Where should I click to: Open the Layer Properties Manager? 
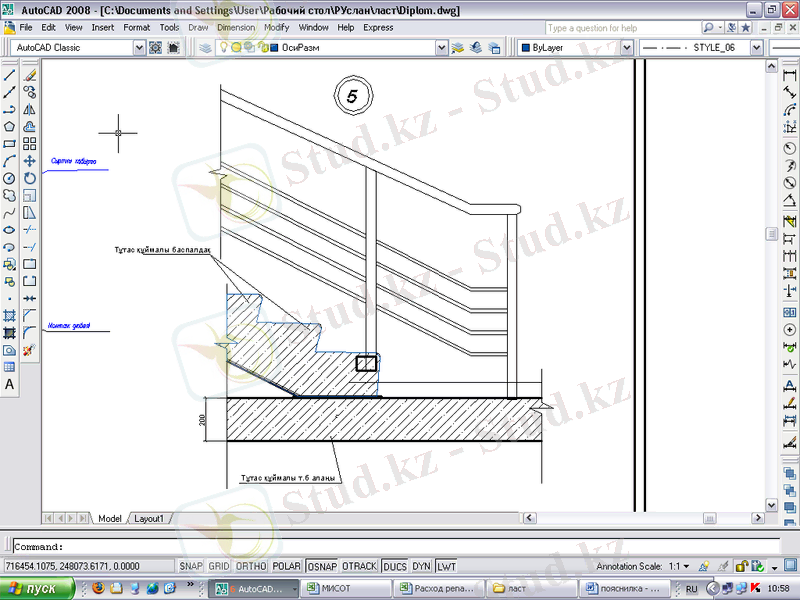[x=205, y=47]
